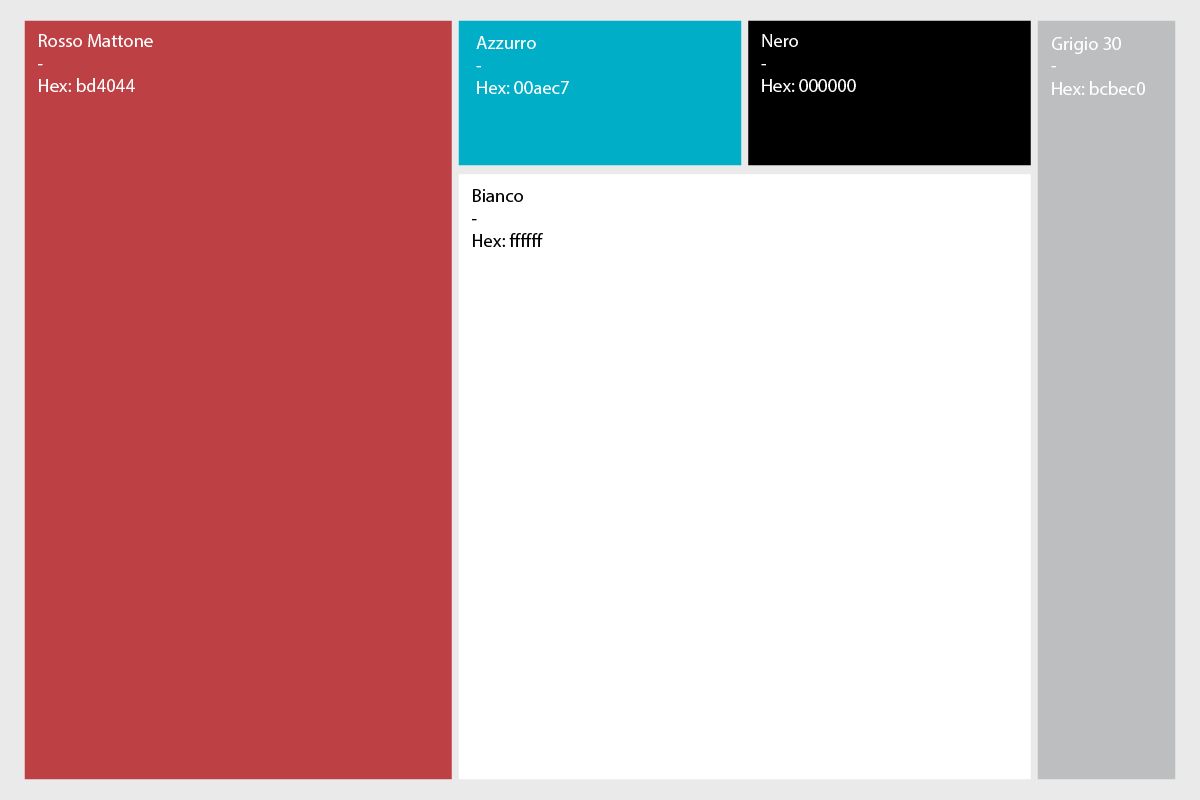
Task: Click the "Hex: 00aec7" text
Action: click(x=522, y=88)
